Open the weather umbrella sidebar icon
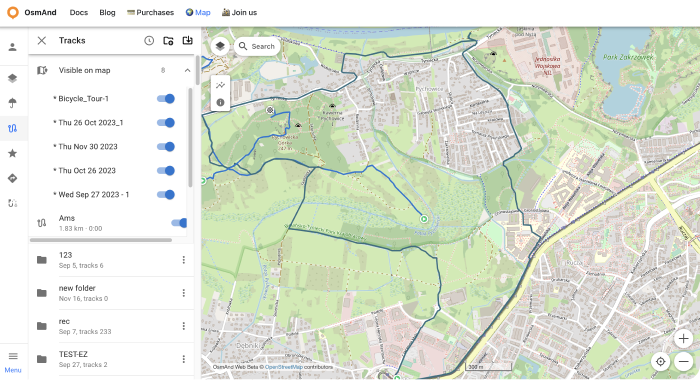This screenshot has width=700, height=380. 12,103
